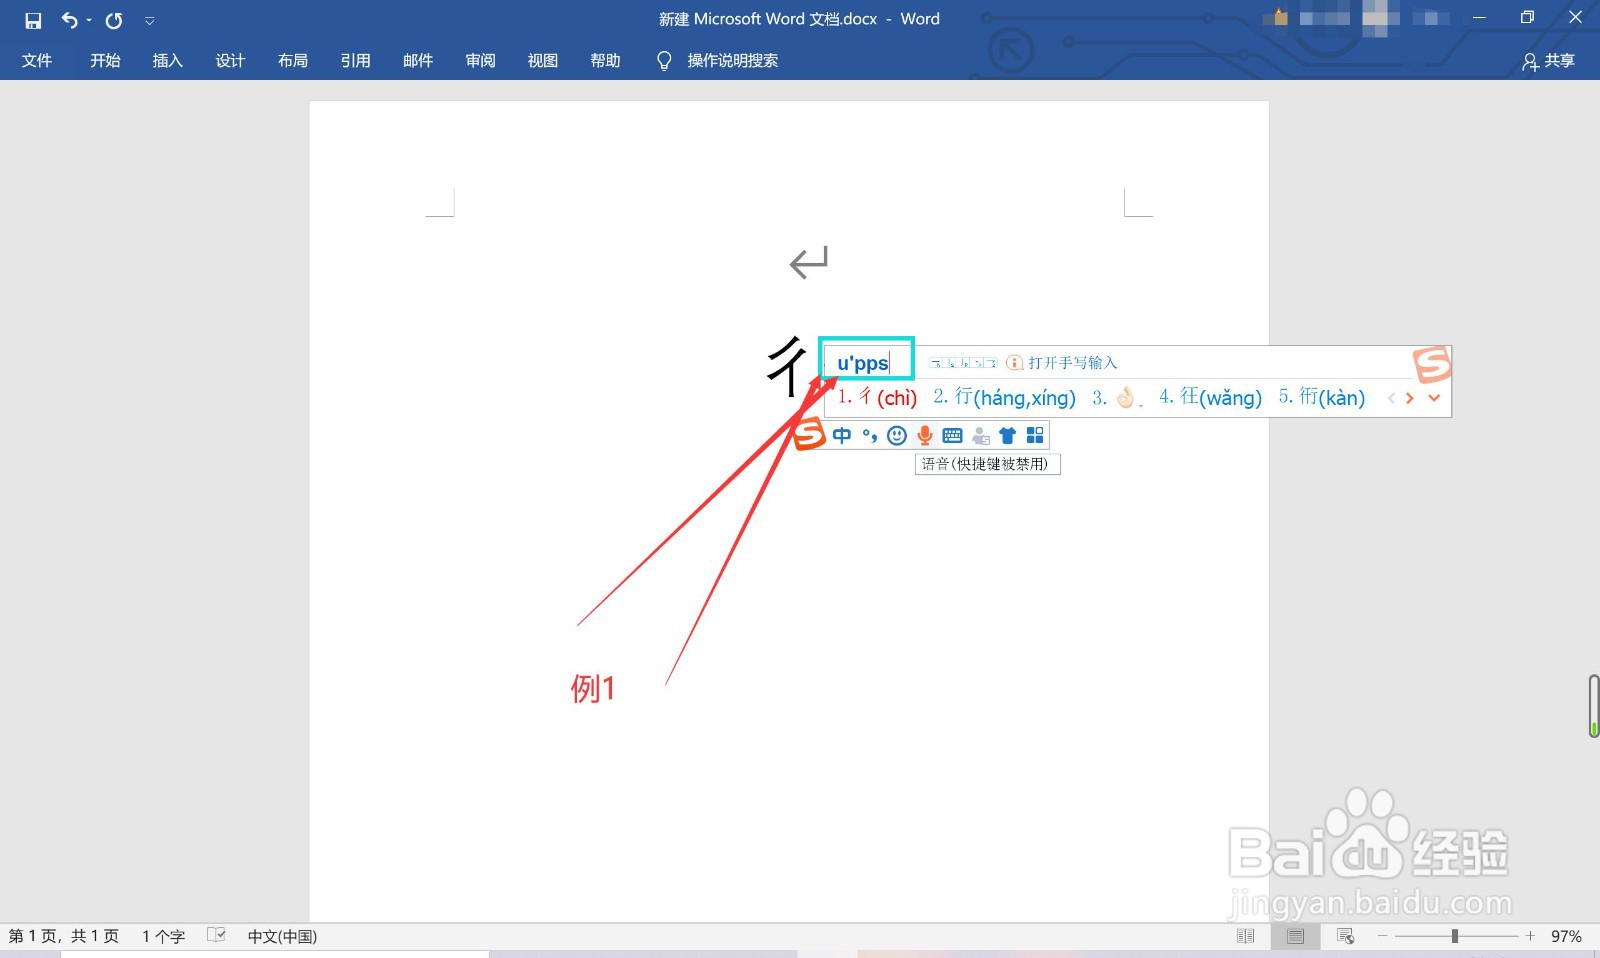
Task: Switch to the 插入 ribbon tab
Action: tap(167, 60)
